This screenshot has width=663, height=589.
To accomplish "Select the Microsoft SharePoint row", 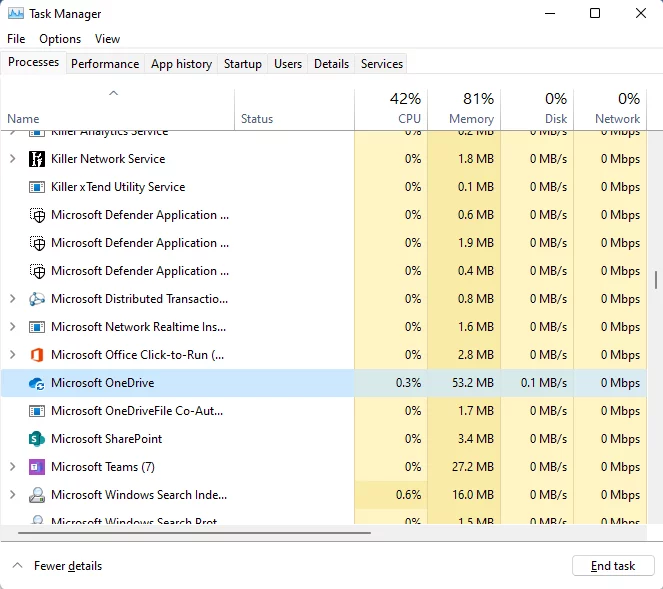I will point(324,439).
